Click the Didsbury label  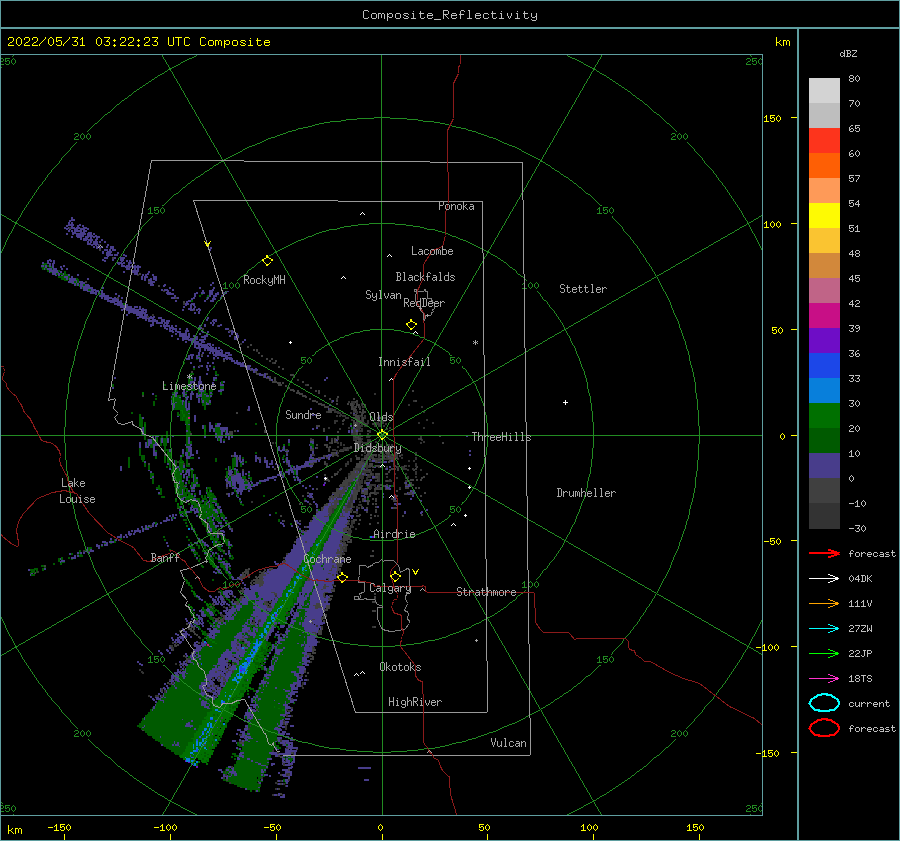377,448
